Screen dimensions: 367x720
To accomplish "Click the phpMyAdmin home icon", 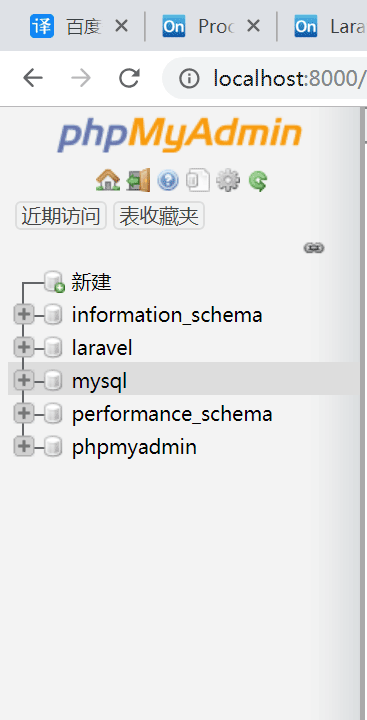I will click(108, 180).
